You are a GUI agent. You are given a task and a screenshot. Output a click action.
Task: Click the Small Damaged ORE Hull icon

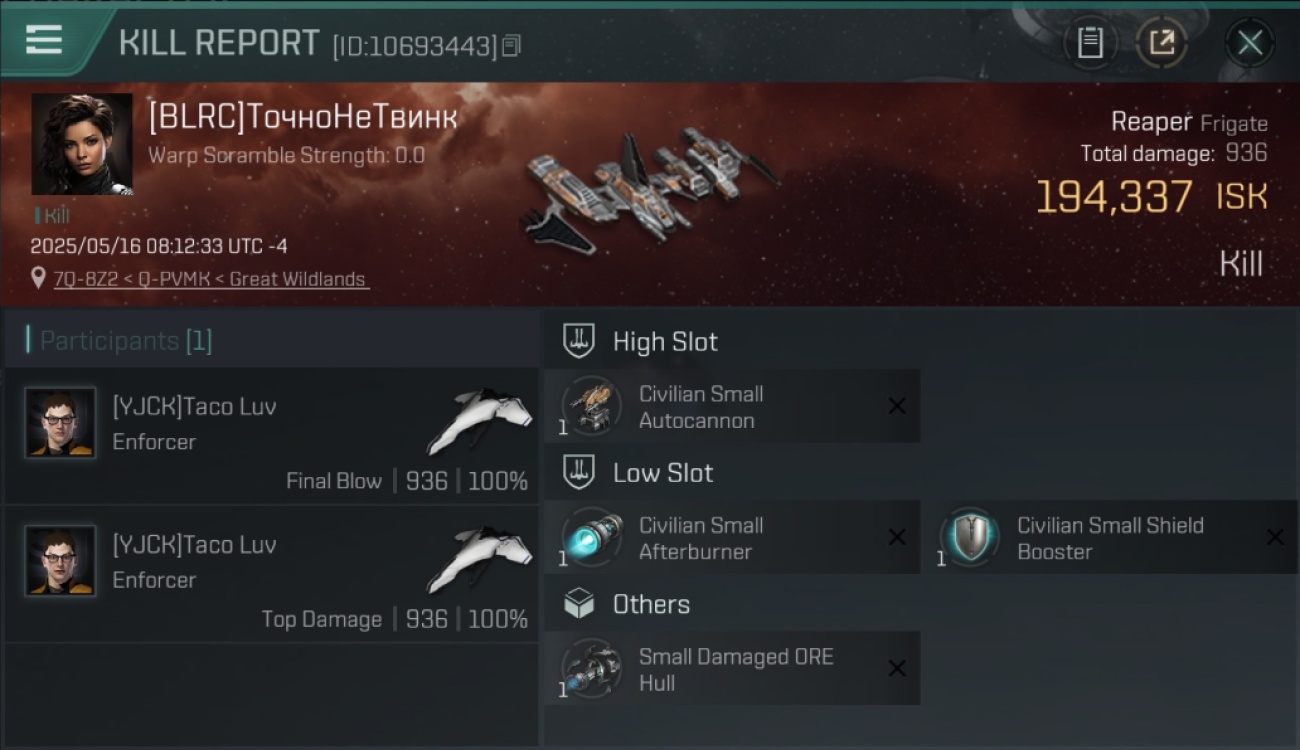pos(591,669)
